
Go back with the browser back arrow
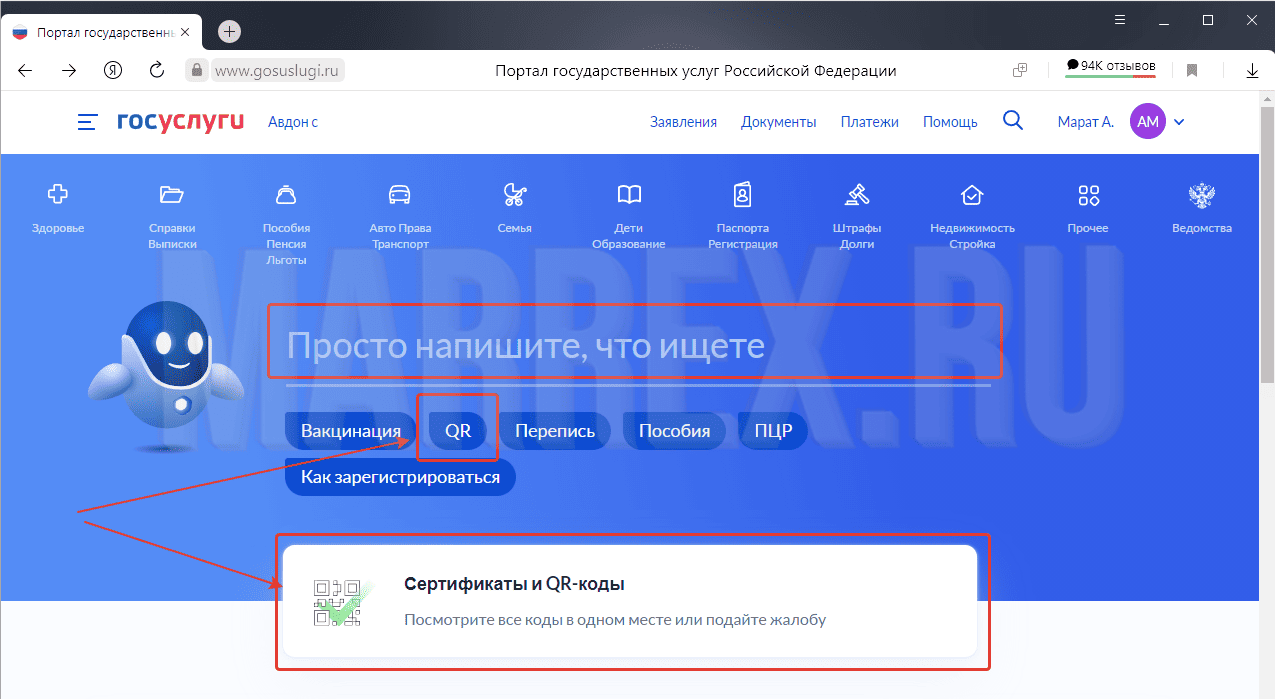pyautogui.click(x=26, y=71)
